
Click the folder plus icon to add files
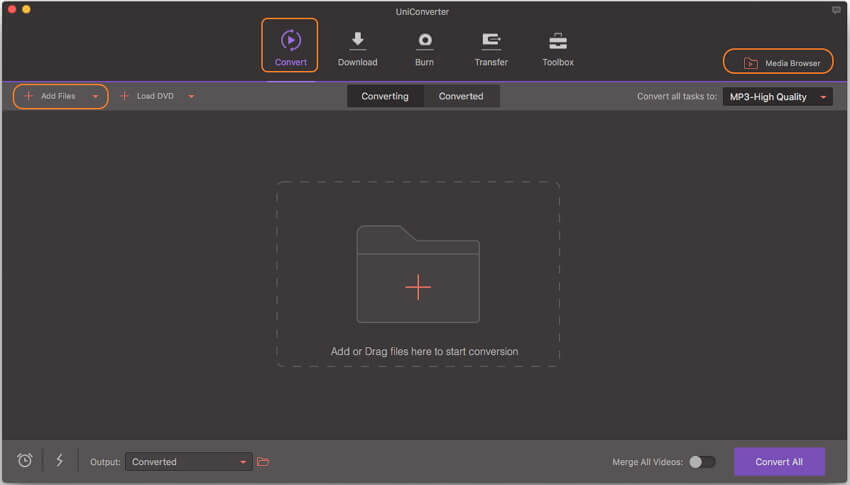[x=418, y=274]
